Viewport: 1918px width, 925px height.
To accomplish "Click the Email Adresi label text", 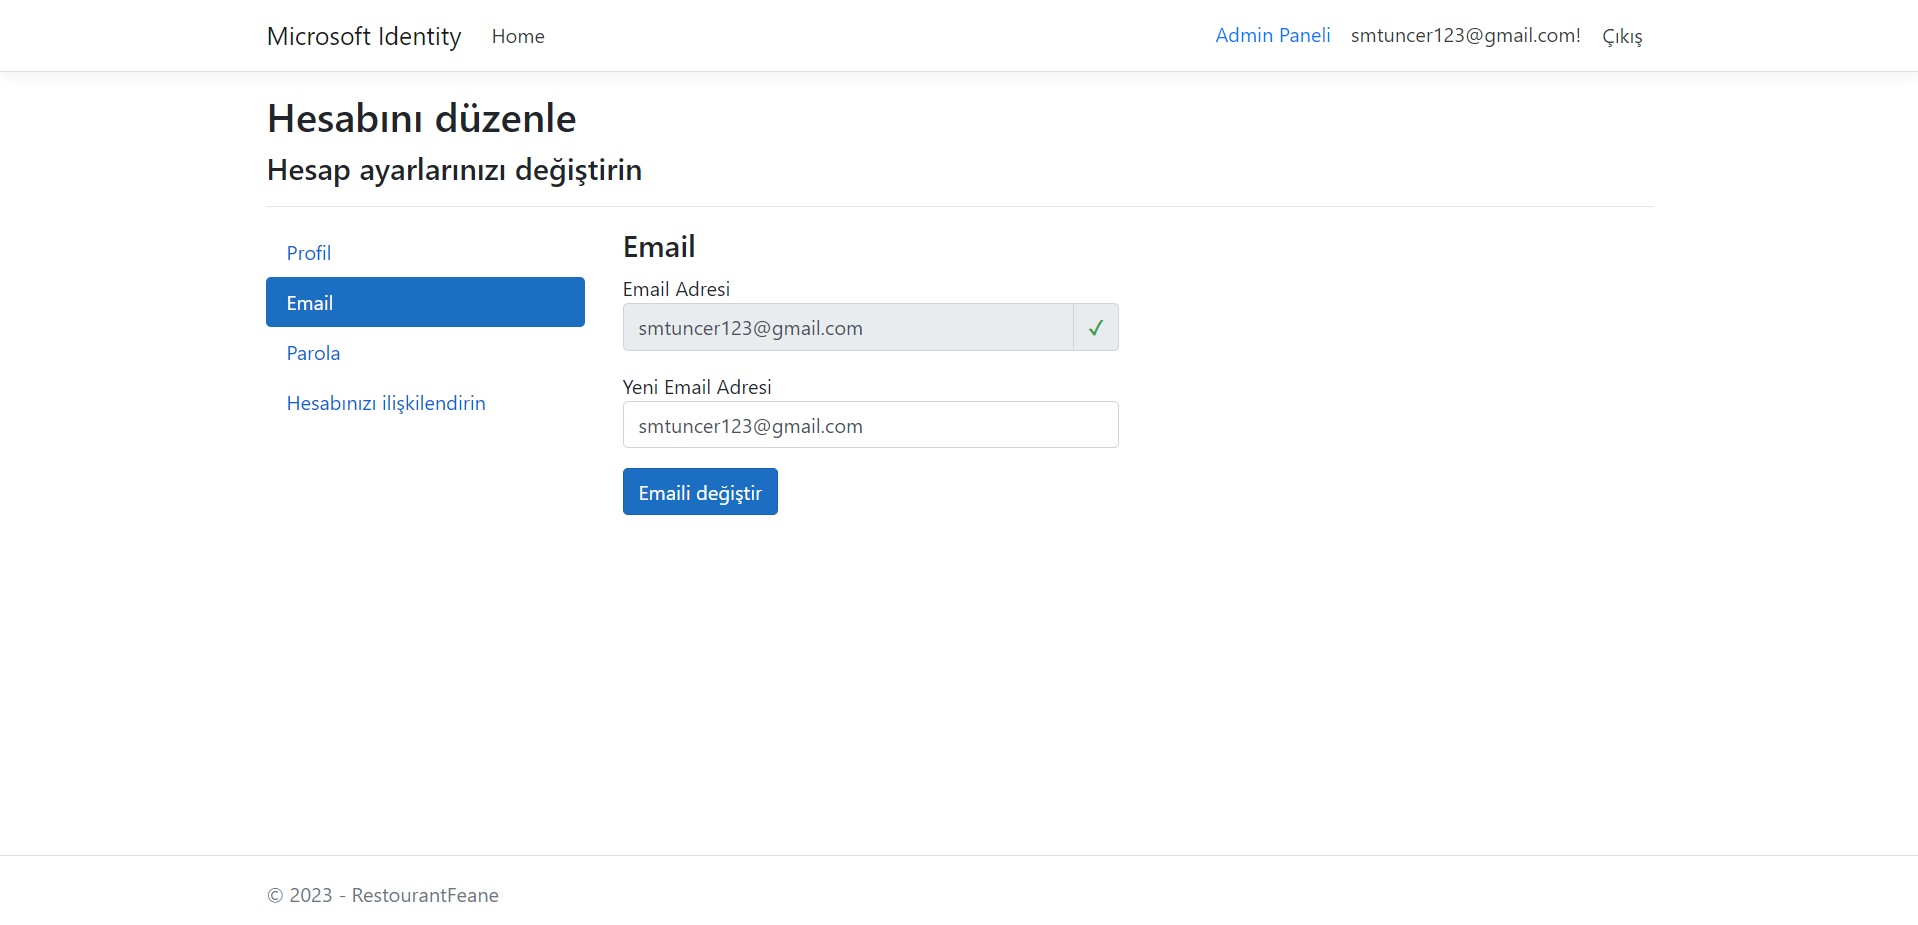I will 676,289.
